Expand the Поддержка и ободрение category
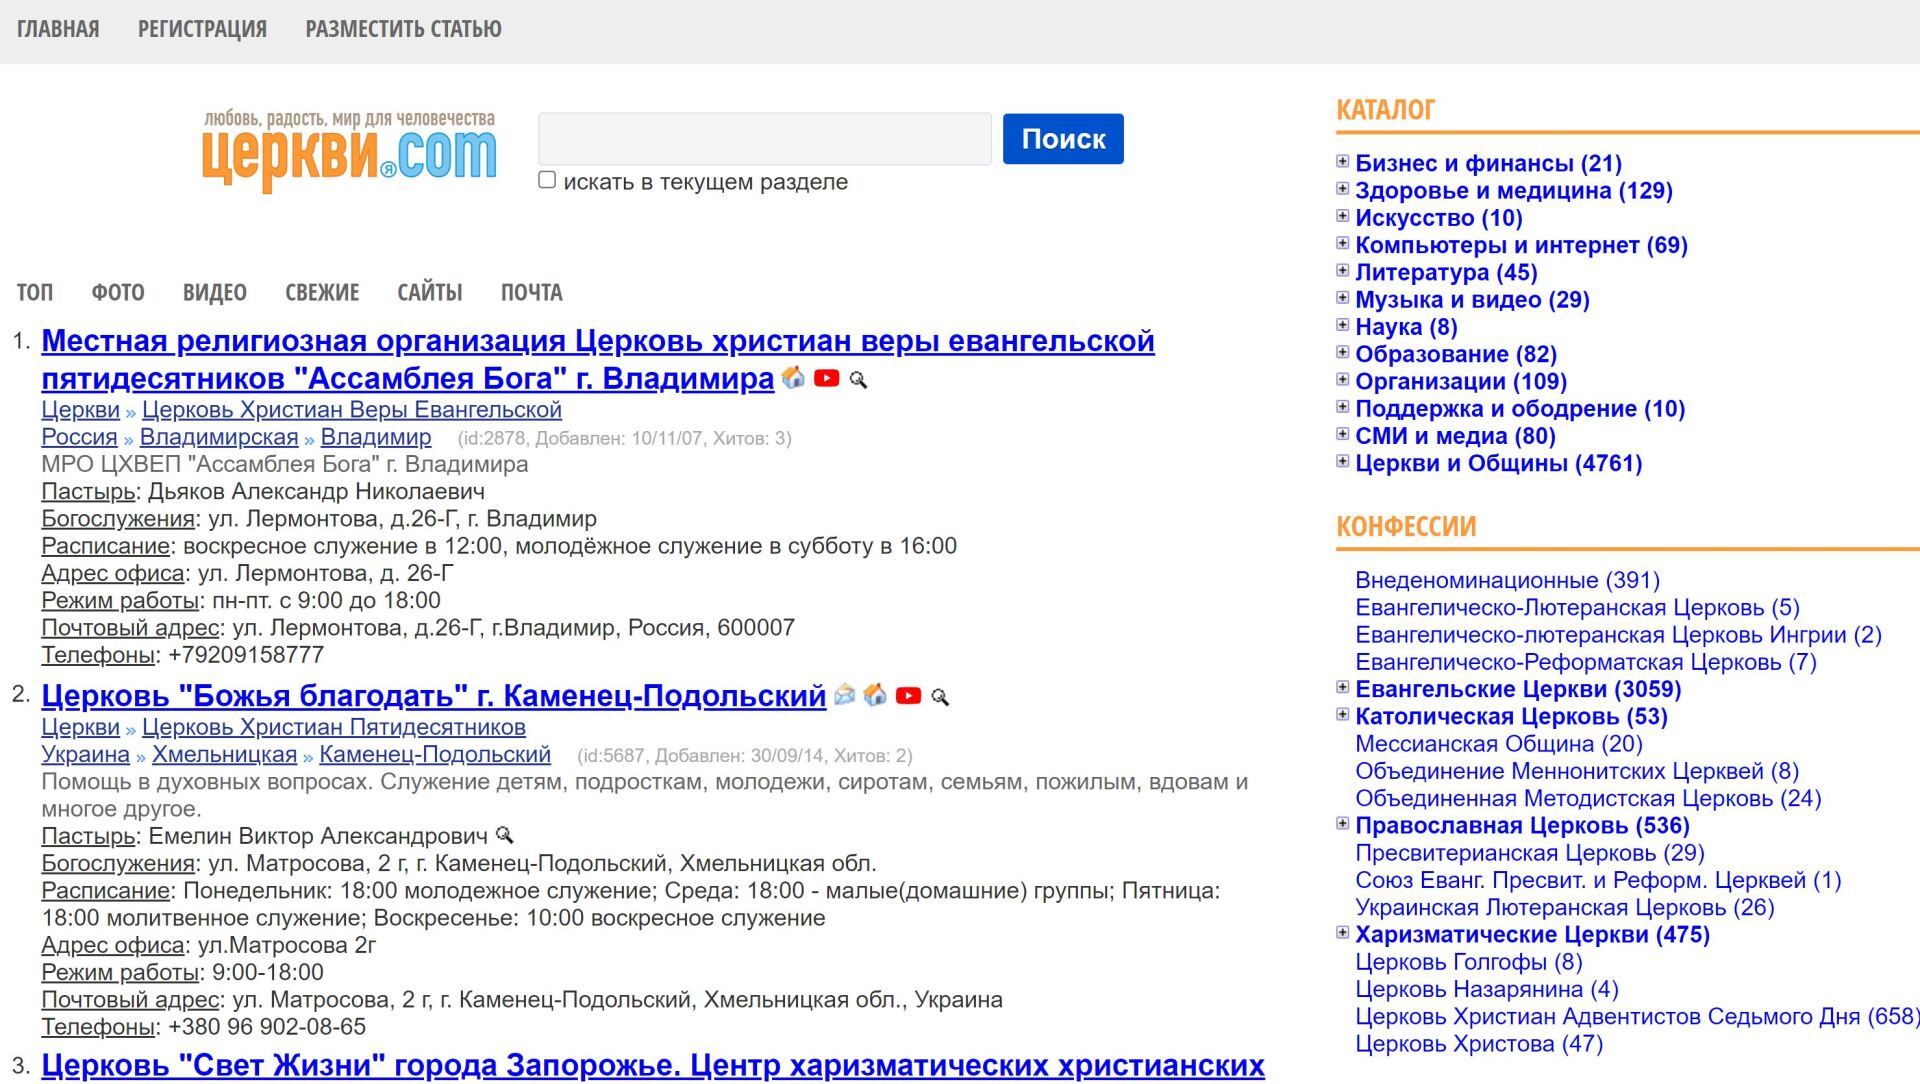The height and width of the screenshot is (1084, 1920). coord(1343,406)
